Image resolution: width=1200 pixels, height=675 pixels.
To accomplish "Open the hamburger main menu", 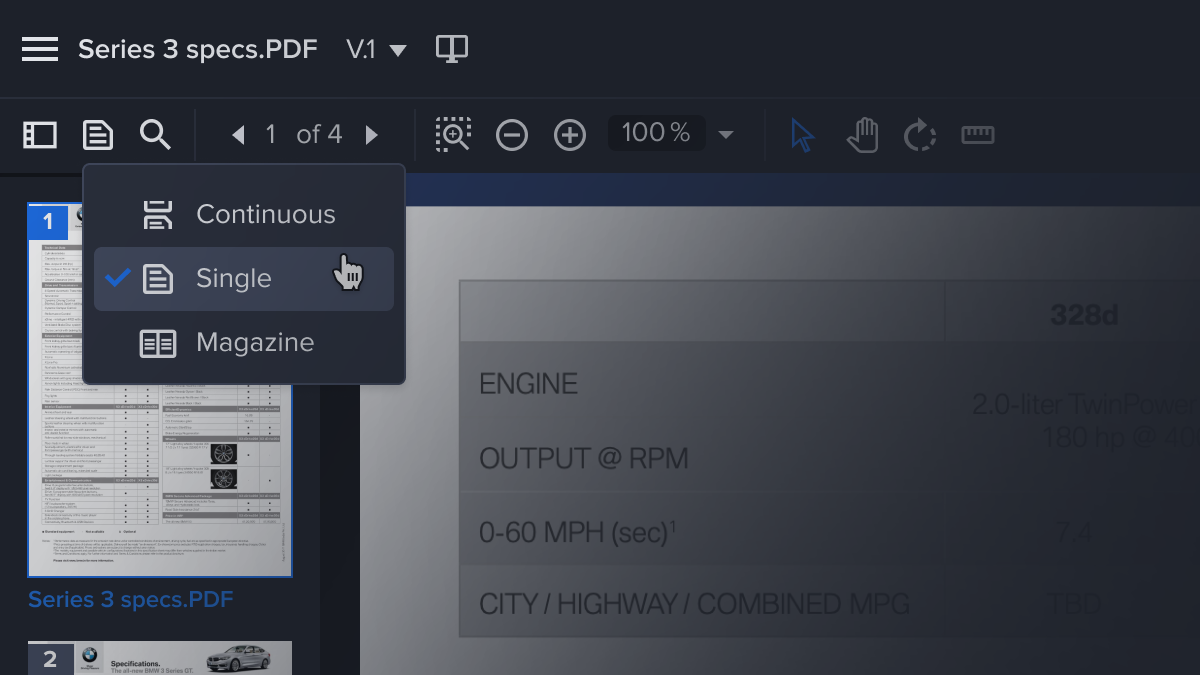I will 40,49.
